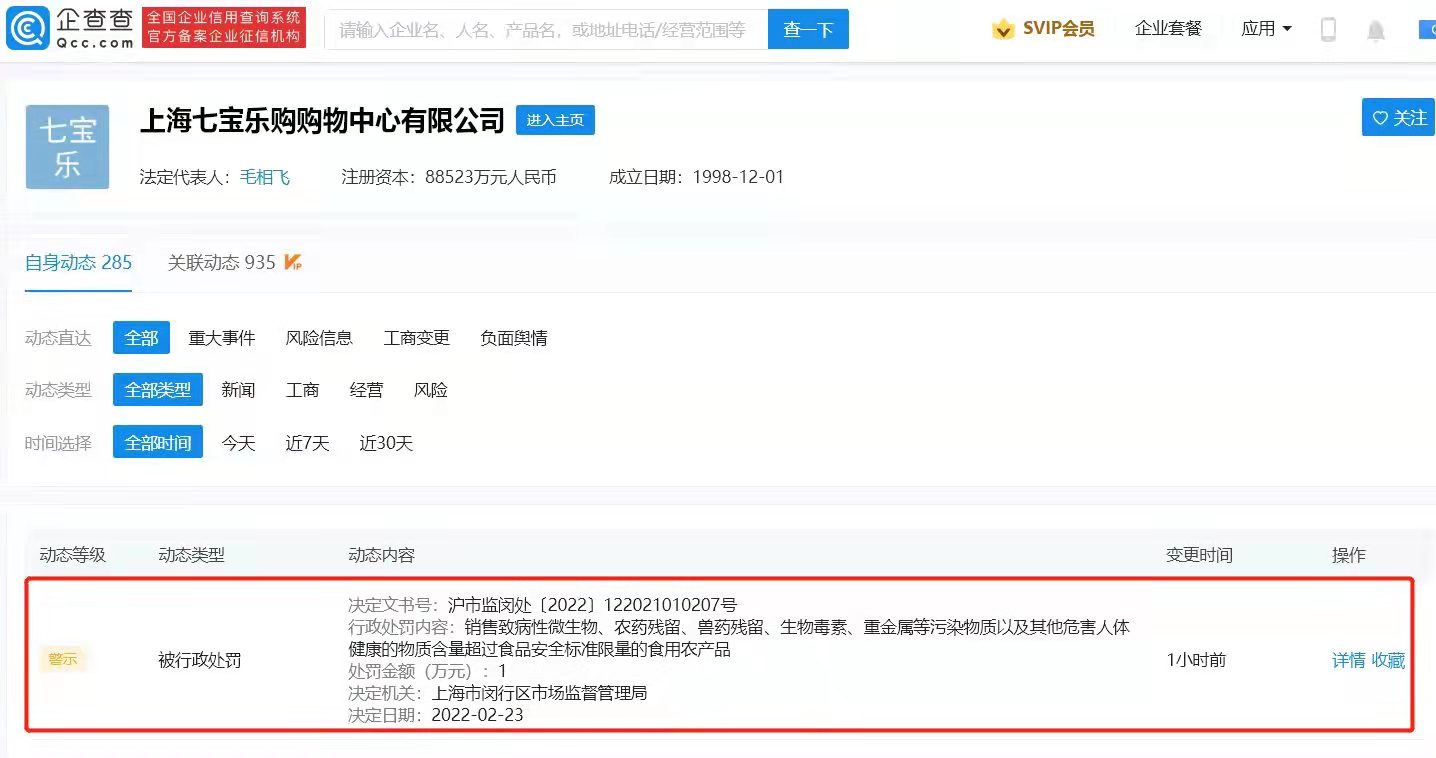Select 工商变更 filter

click(417, 338)
